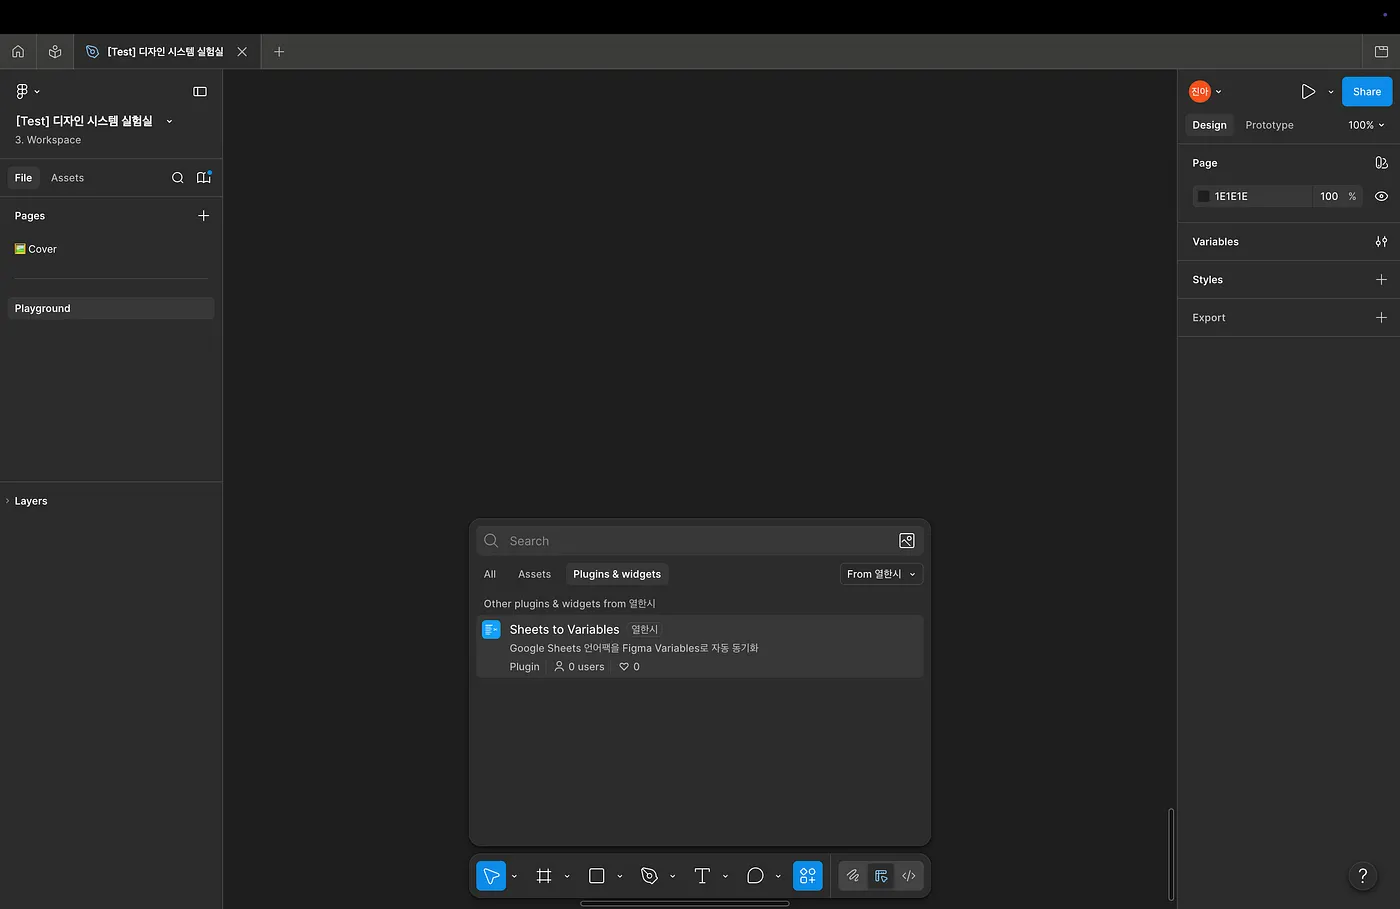This screenshot has width=1400, height=909.
Task: Select the Comment tool
Action: coord(755,876)
